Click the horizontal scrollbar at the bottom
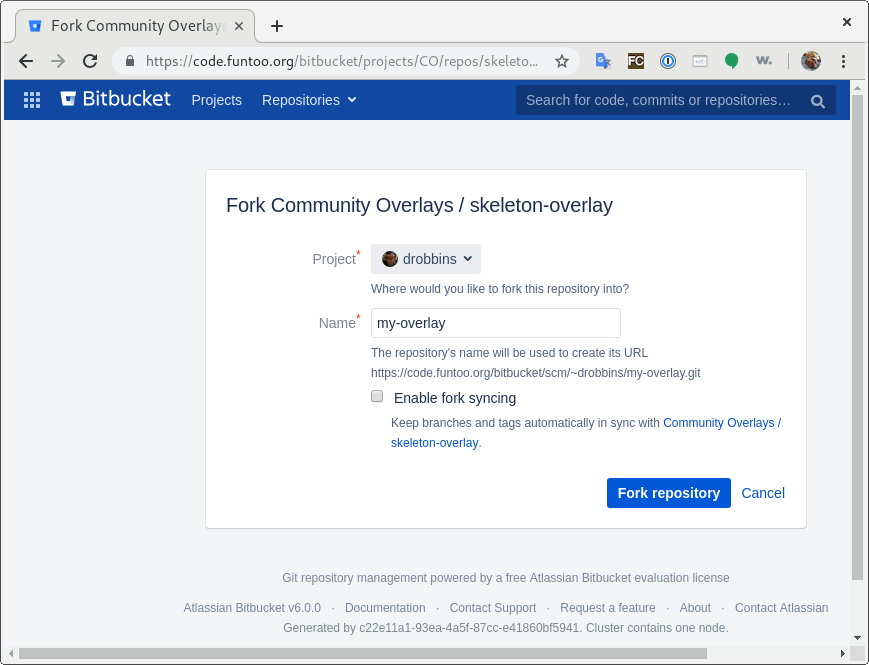 coord(363,653)
